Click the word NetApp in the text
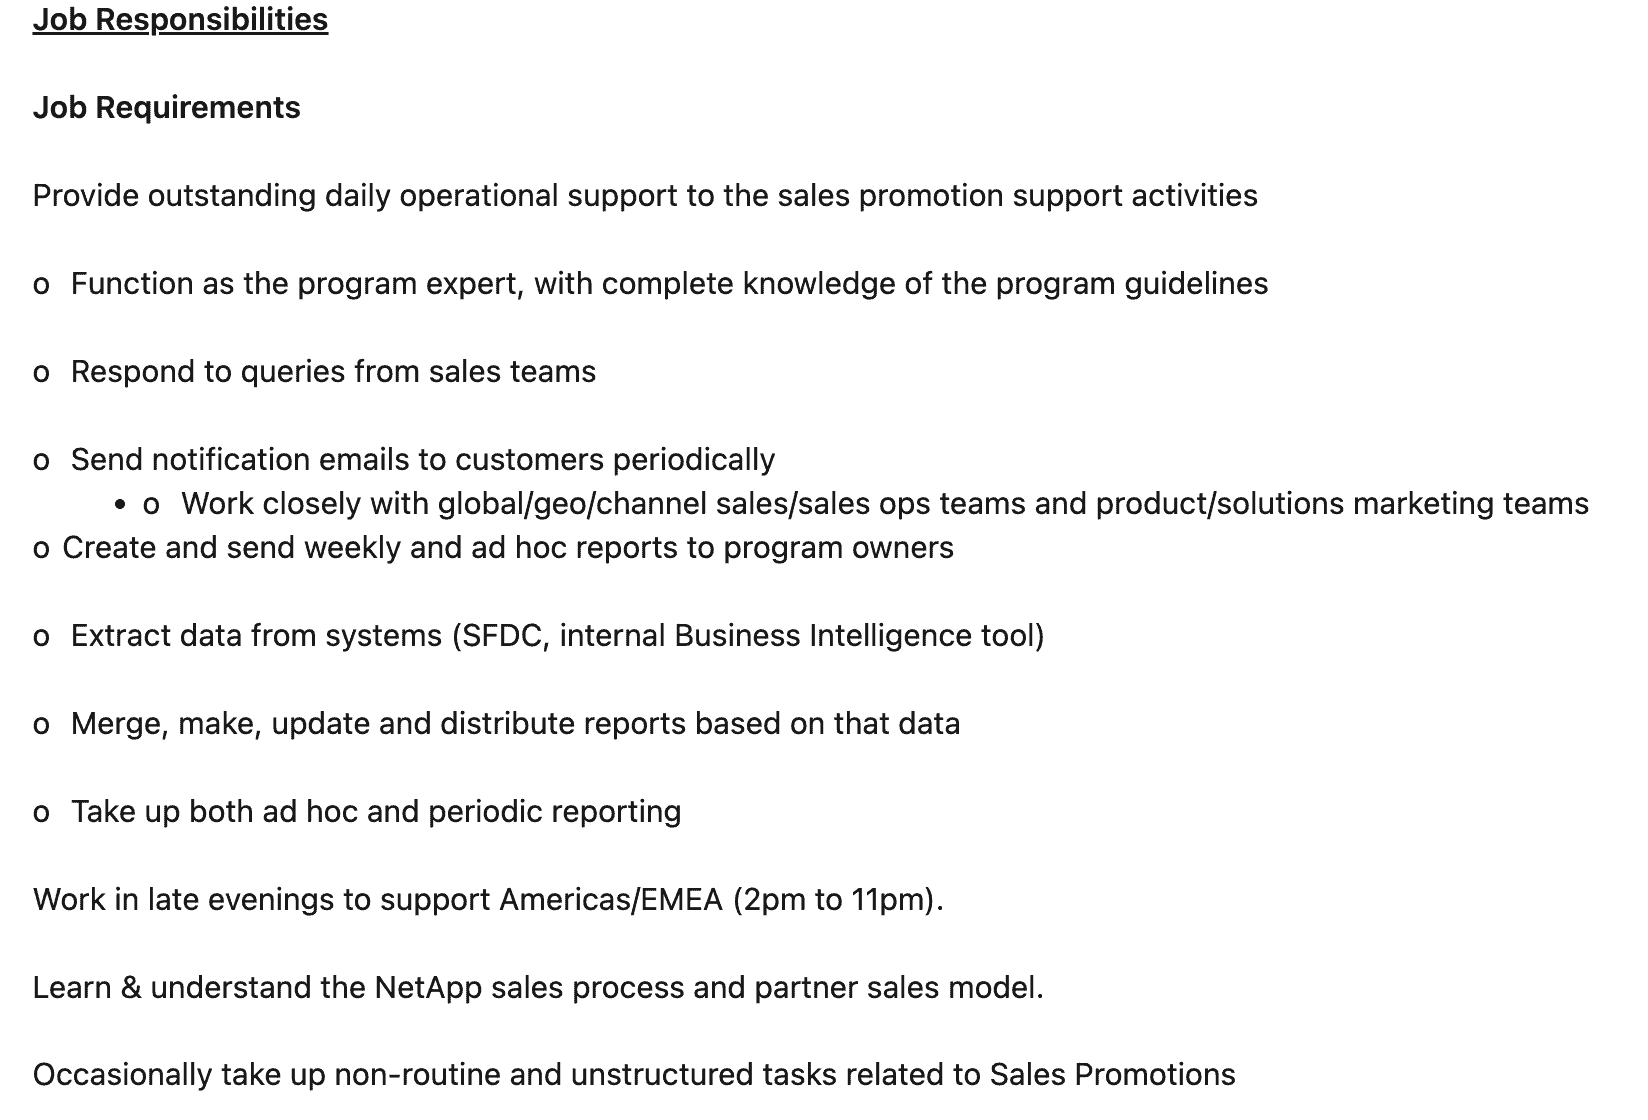Image resolution: width=1648 pixels, height=1120 pixels. (428, 988)
